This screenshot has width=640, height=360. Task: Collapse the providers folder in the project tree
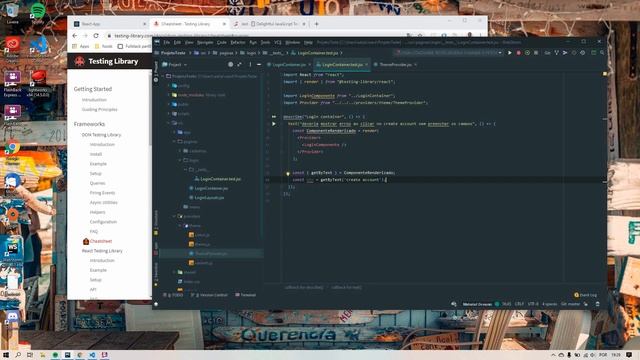click(174, 216)
